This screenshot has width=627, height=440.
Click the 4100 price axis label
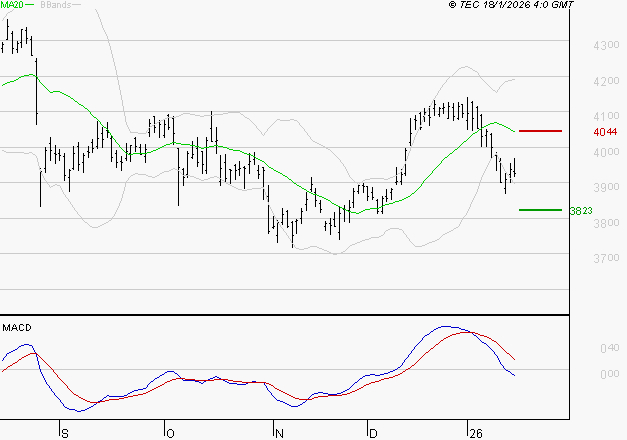(606, 116)
